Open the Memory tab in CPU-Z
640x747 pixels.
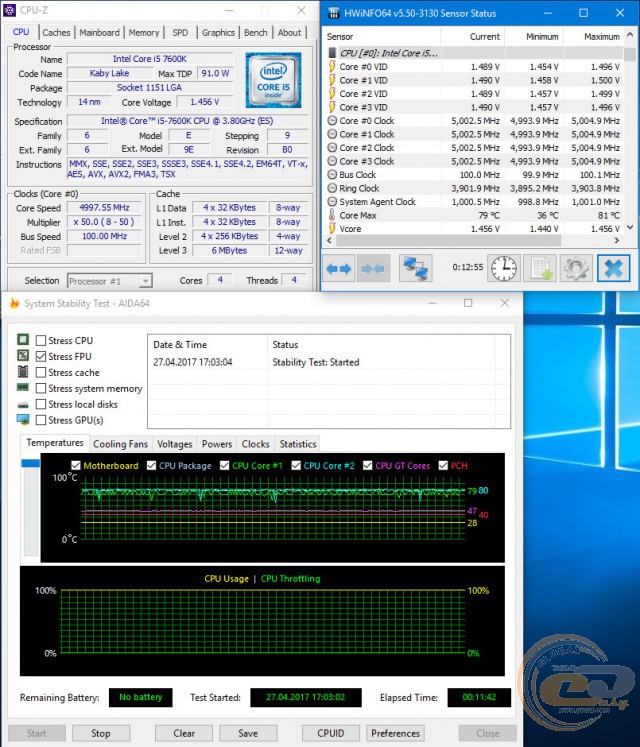[144, 32]
